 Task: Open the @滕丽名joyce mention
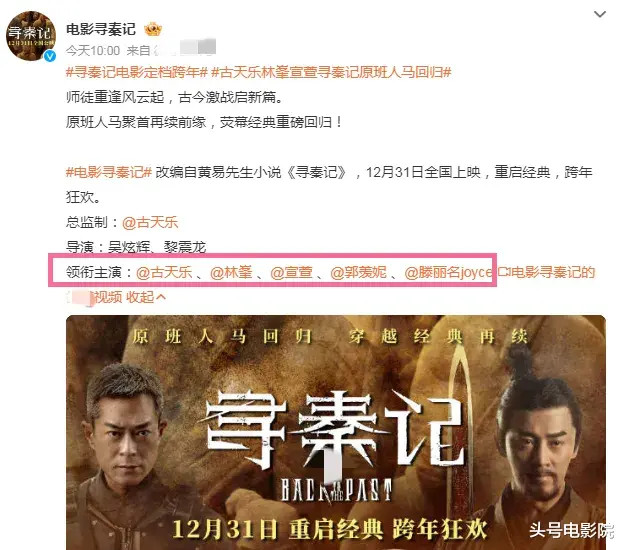(448, 272)
